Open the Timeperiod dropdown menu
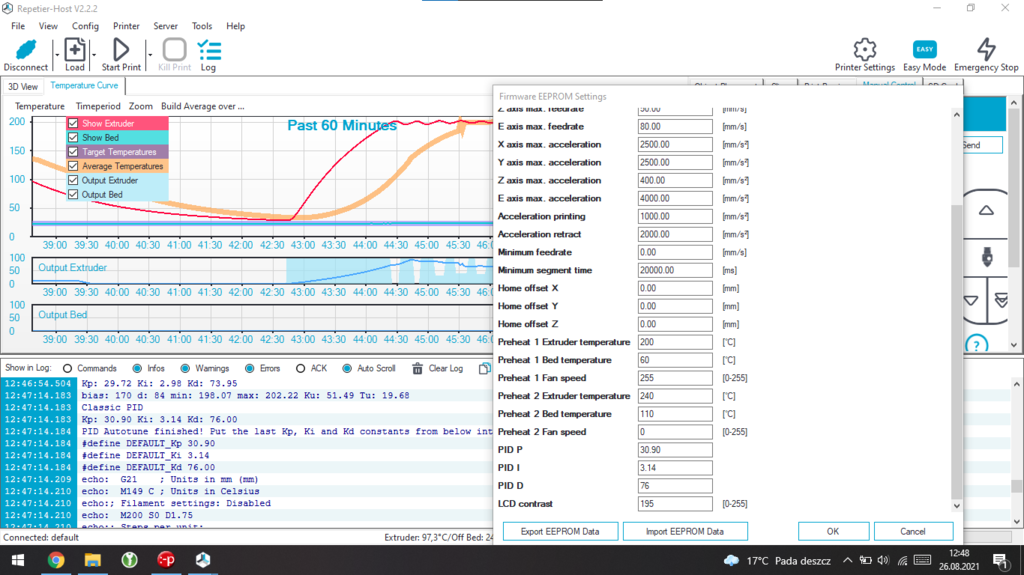 [x=98, y=106]
